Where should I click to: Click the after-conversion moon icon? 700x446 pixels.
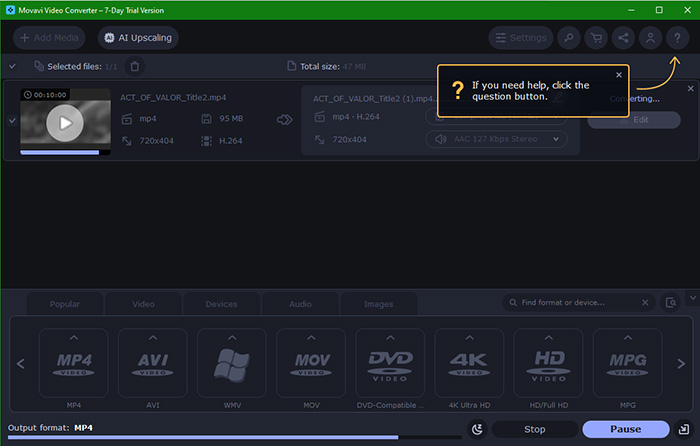[x=478, y=429]
